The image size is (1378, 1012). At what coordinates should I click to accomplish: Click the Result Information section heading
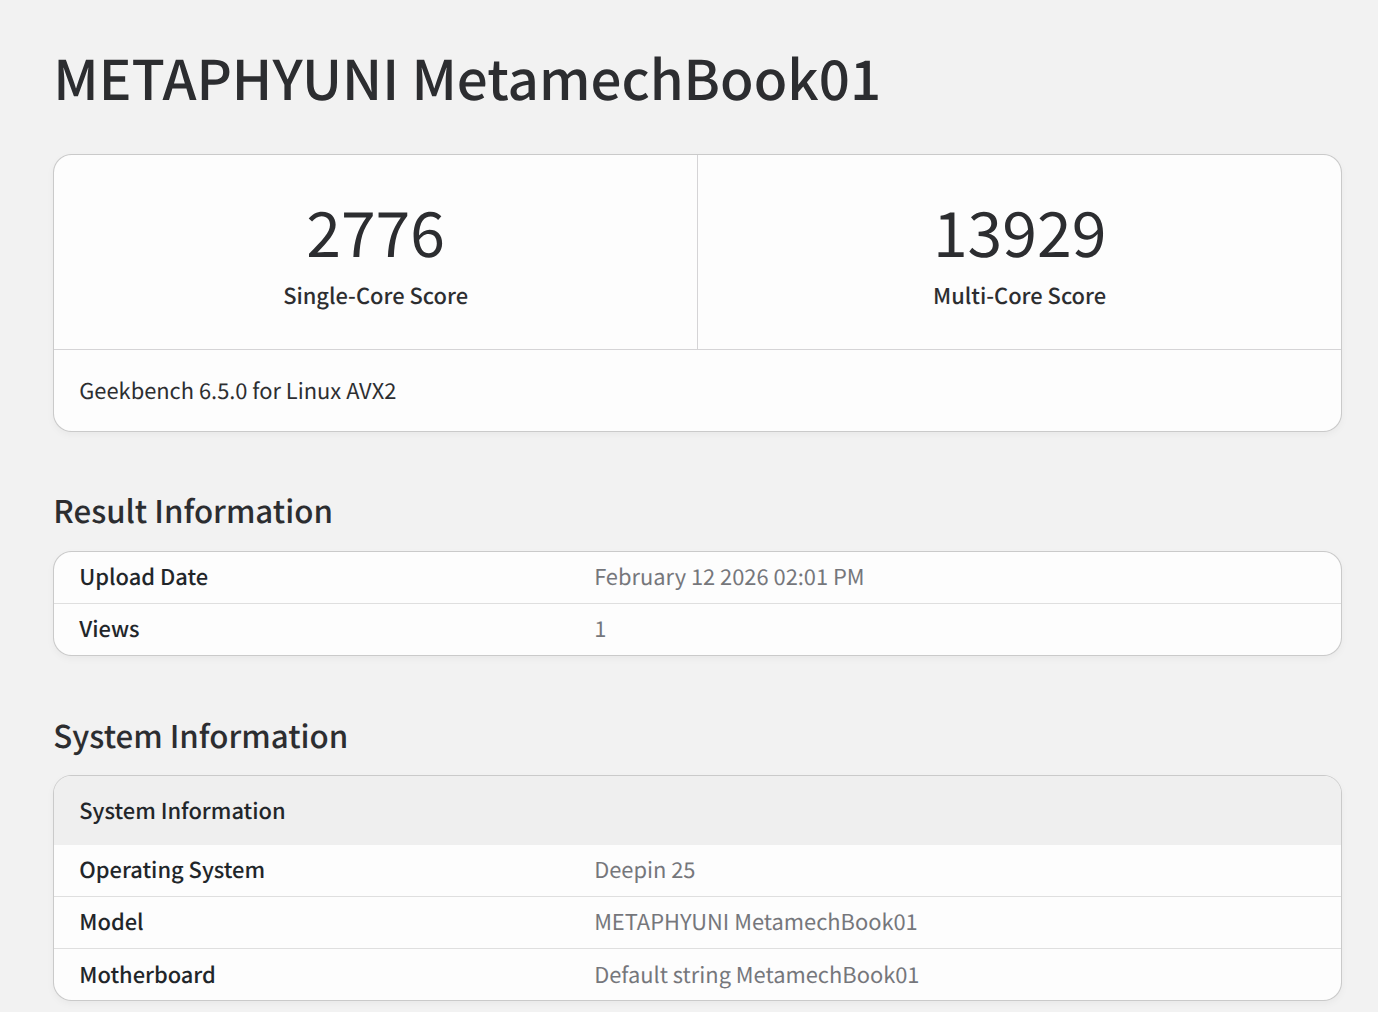click(193, 512)
